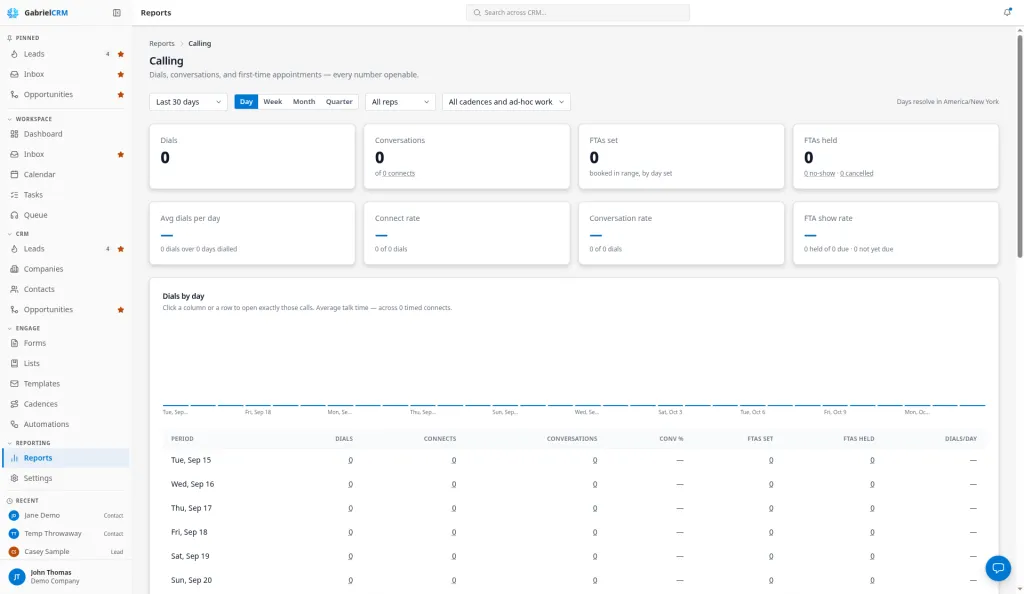The height and width of the screenshot is (594, 1024).
Task: Switch grouping to Week
Action: (x=272, y=102)
